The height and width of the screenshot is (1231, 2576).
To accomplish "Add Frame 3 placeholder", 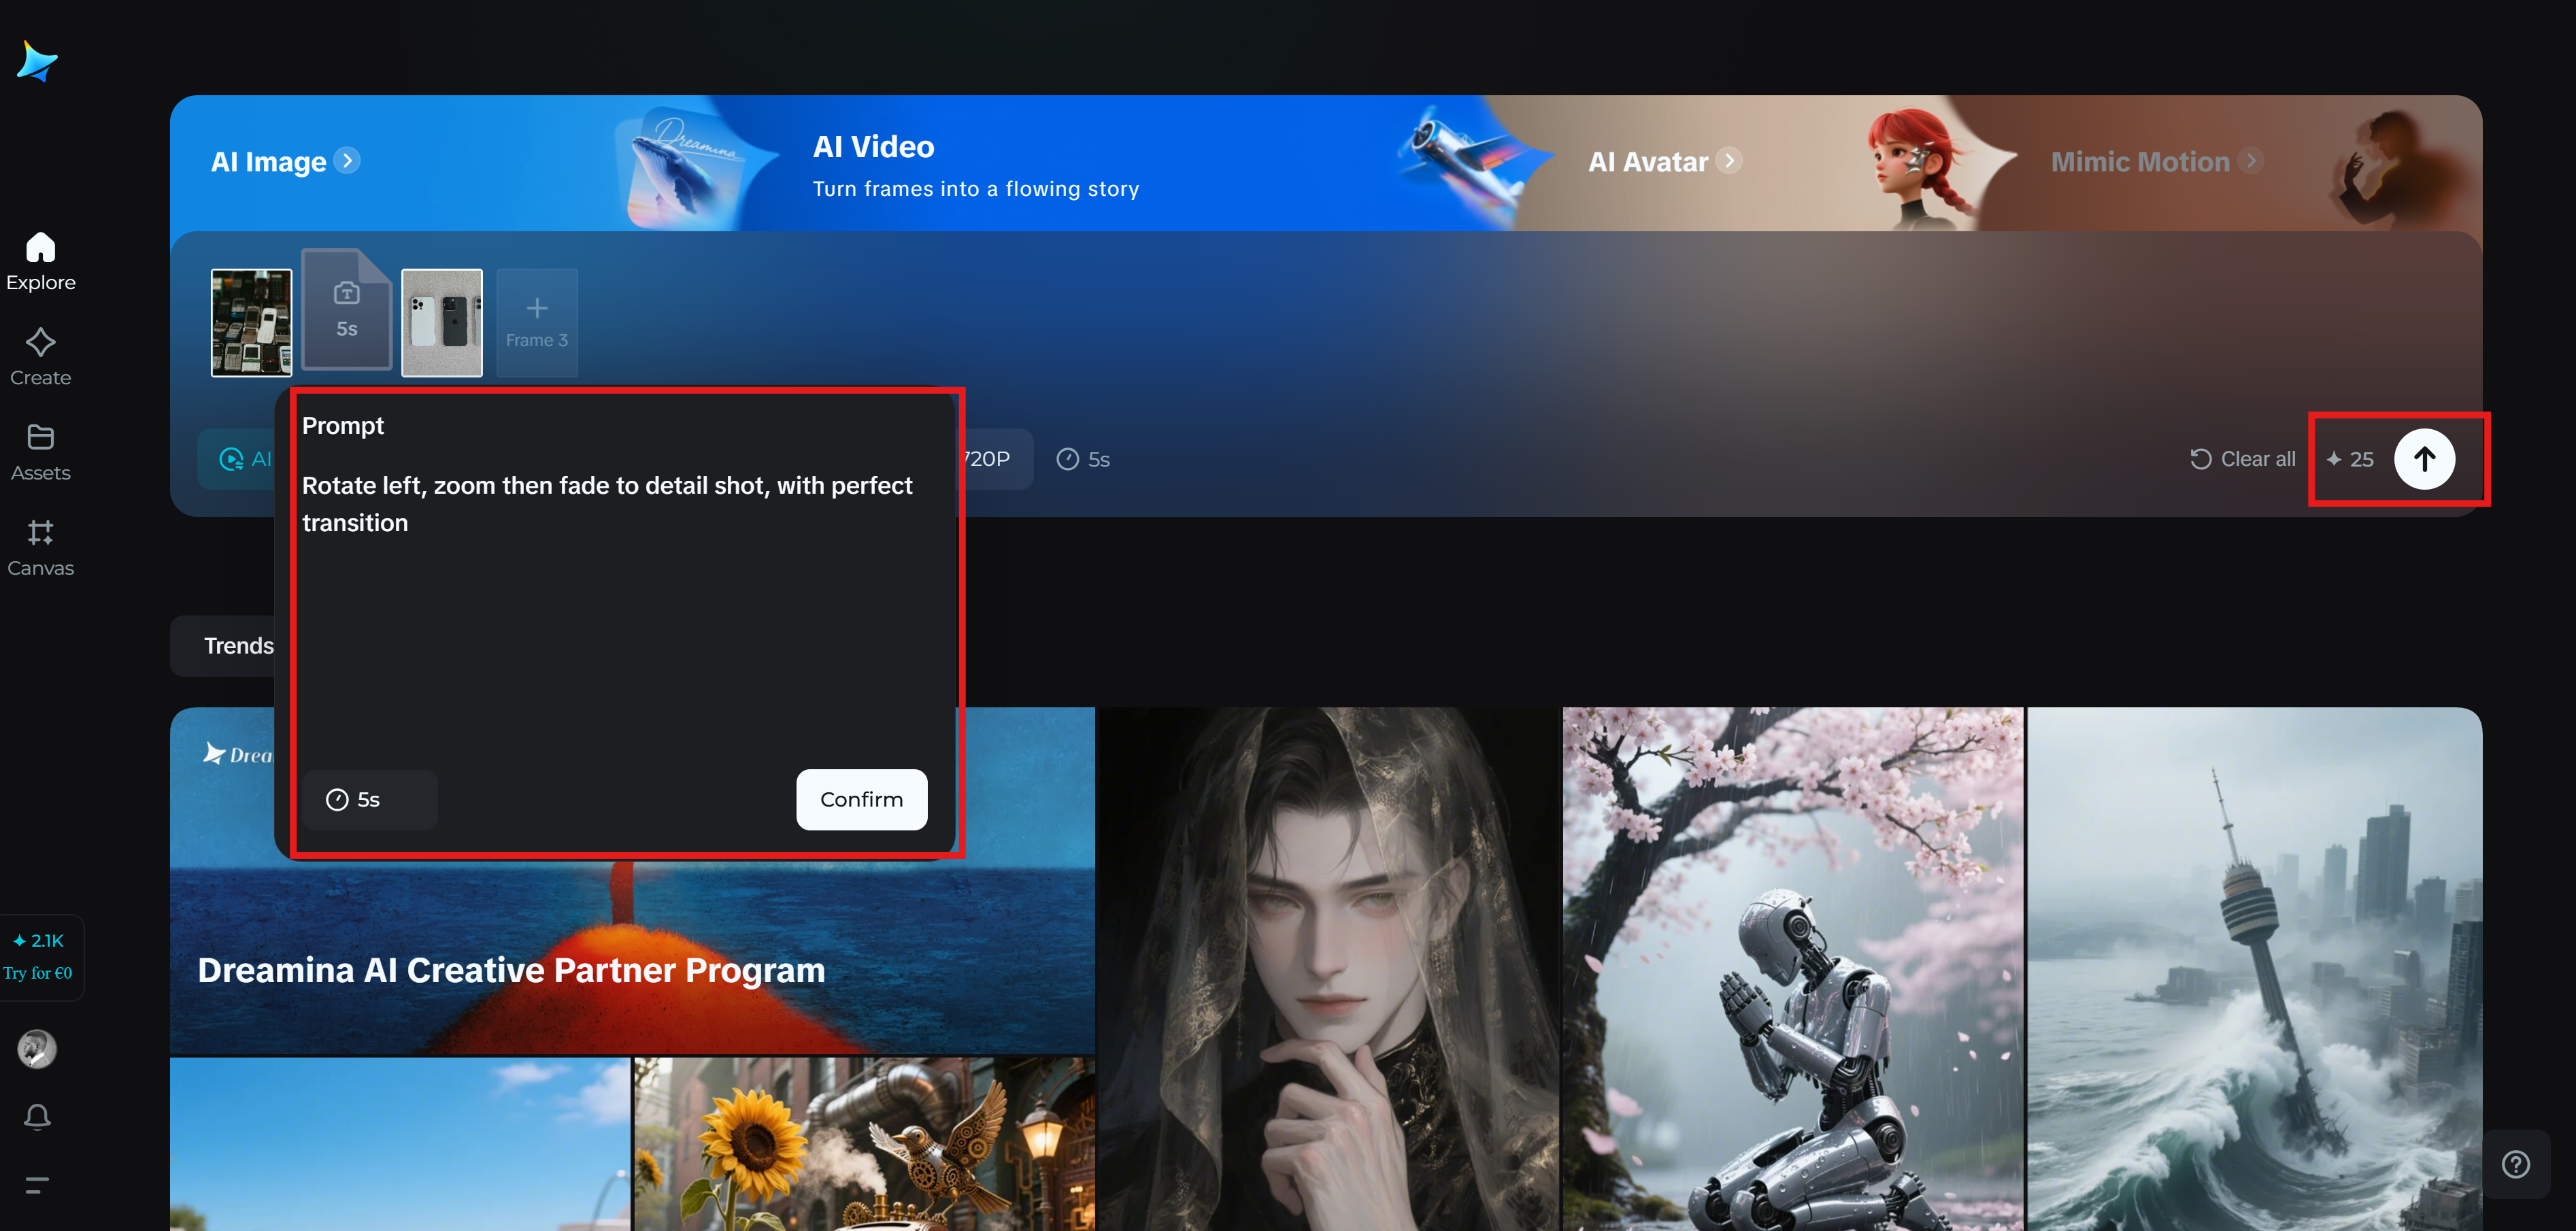I will [537, 322].
